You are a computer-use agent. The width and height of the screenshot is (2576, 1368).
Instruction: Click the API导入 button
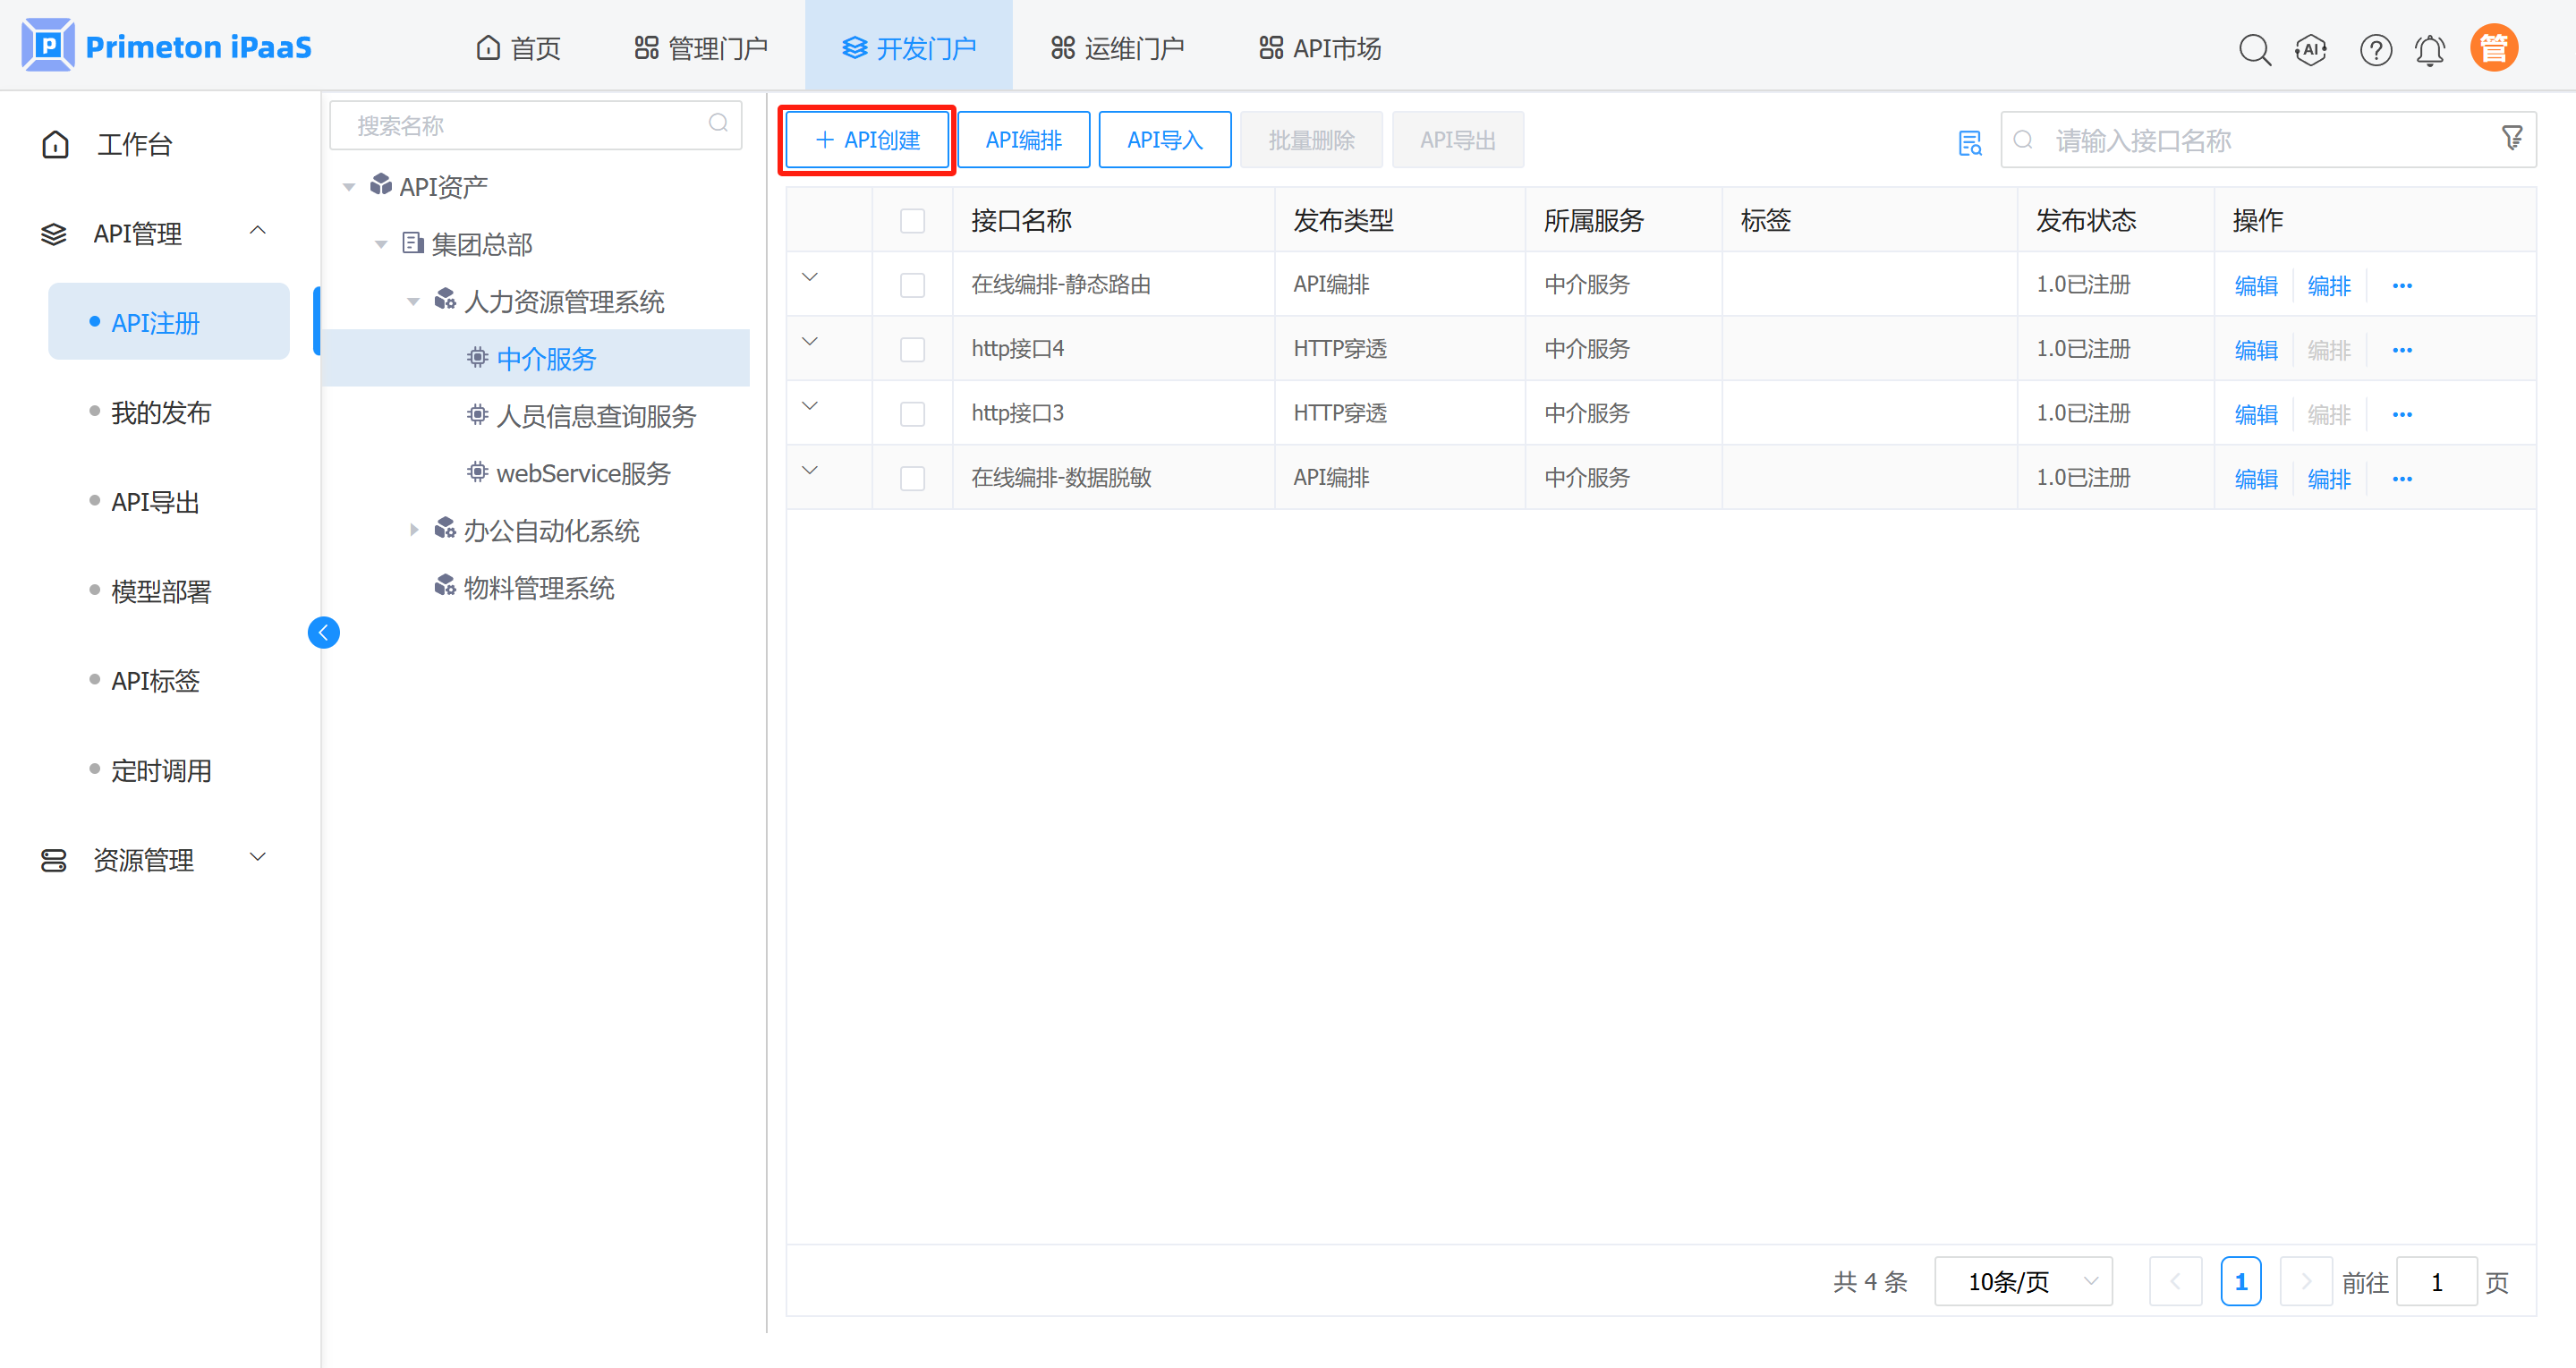(x=1164, y=140)
